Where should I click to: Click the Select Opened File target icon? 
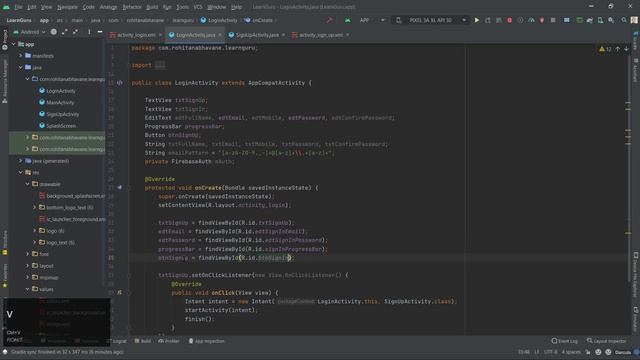(53, 32)
